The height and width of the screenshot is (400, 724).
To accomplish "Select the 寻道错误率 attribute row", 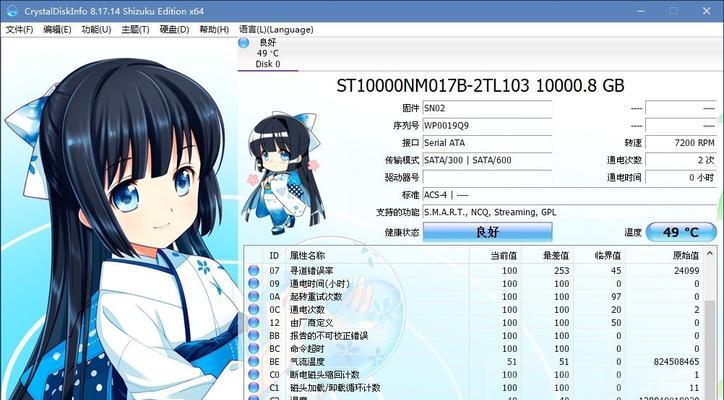I will [x=474, y=271].
